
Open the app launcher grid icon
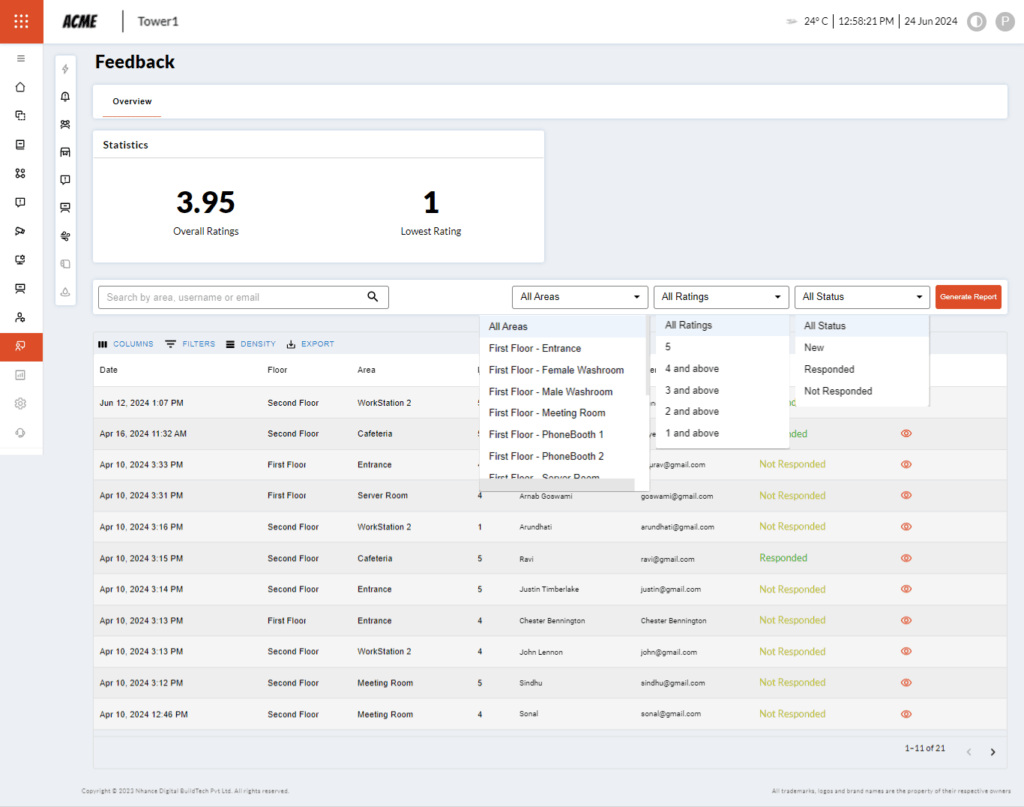tap(21, 21)
